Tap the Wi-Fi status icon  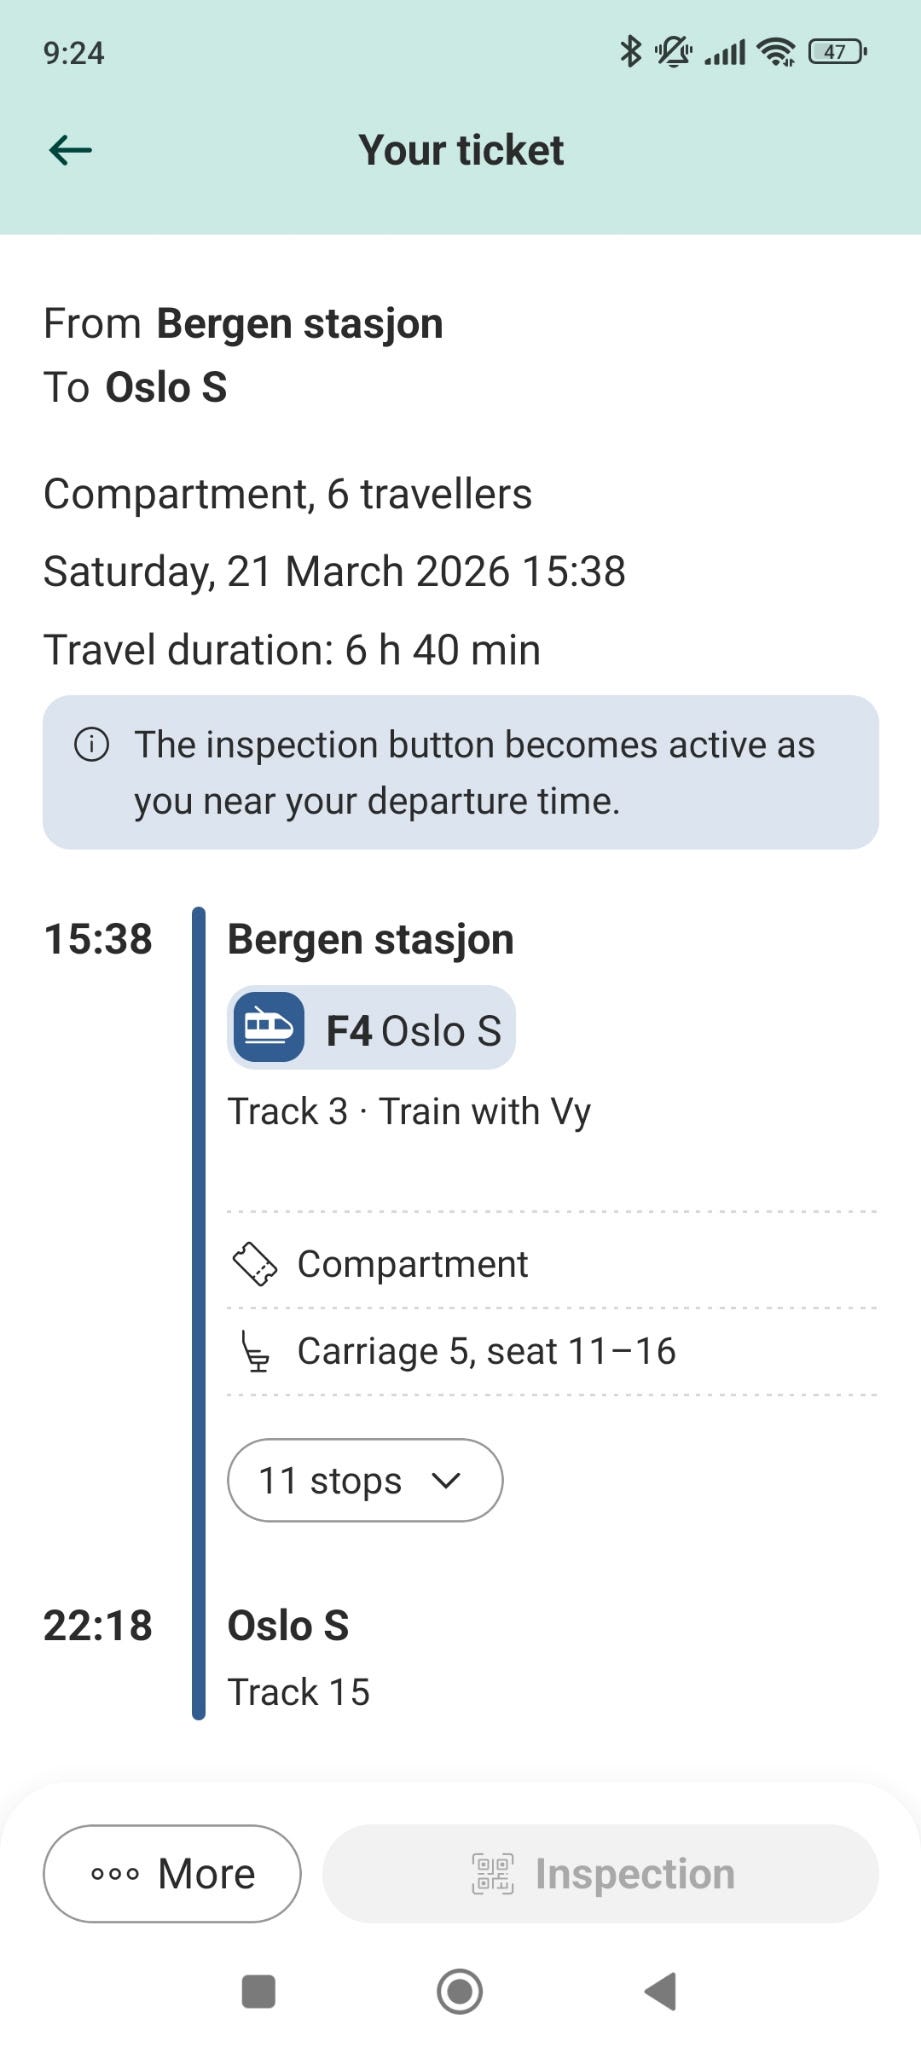(x=776, y=52)
